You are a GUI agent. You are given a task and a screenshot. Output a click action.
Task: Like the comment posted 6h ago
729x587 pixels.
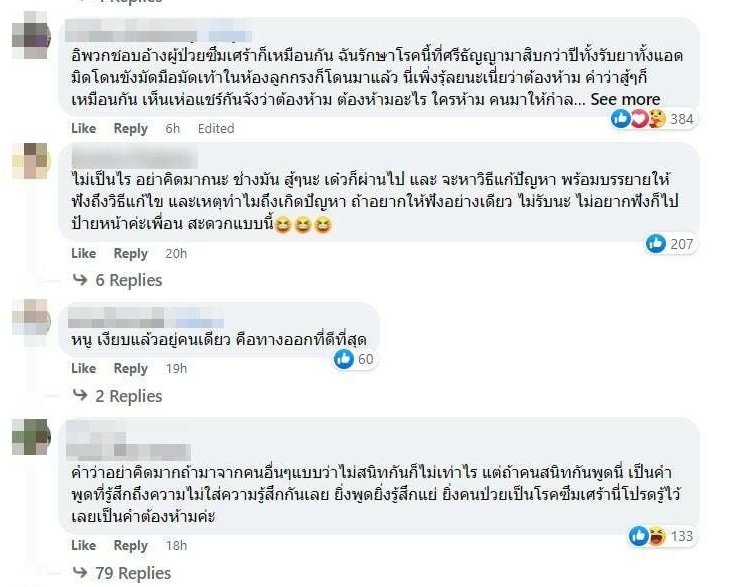click(x=84, y=128)
